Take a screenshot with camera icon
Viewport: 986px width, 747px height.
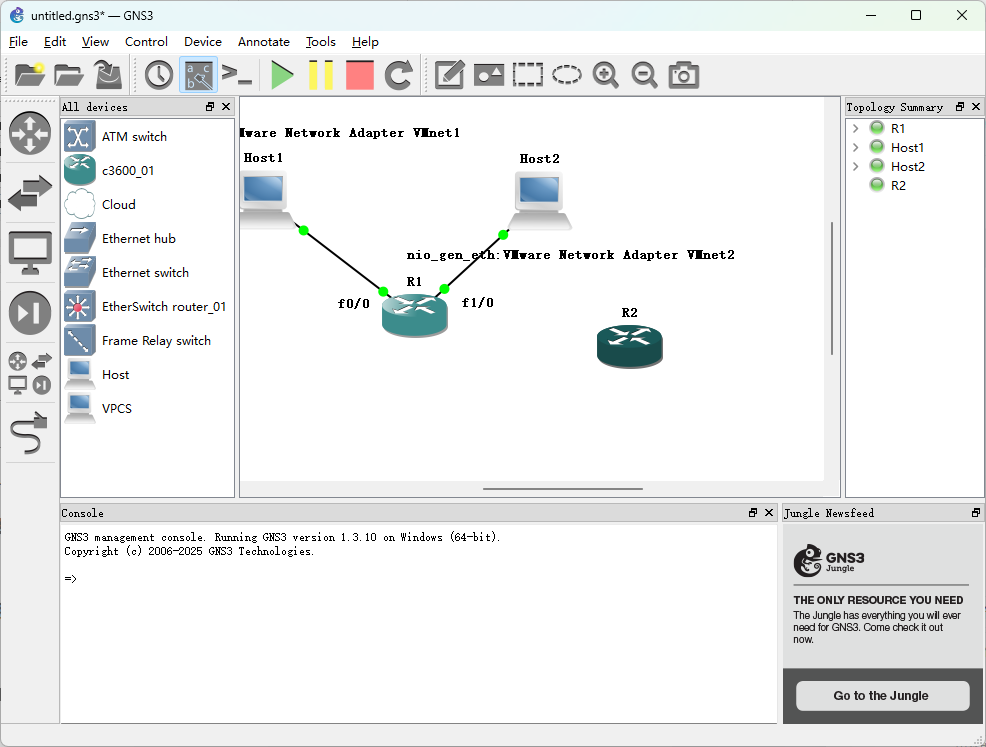click(684, 75)
